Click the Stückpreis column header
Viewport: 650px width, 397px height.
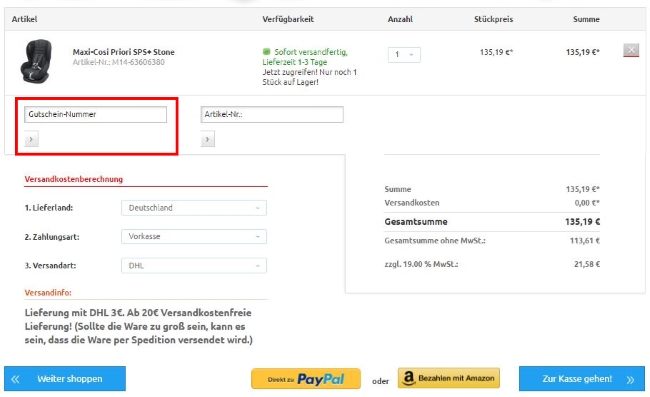pyautogui.click(x=493, y=19)
